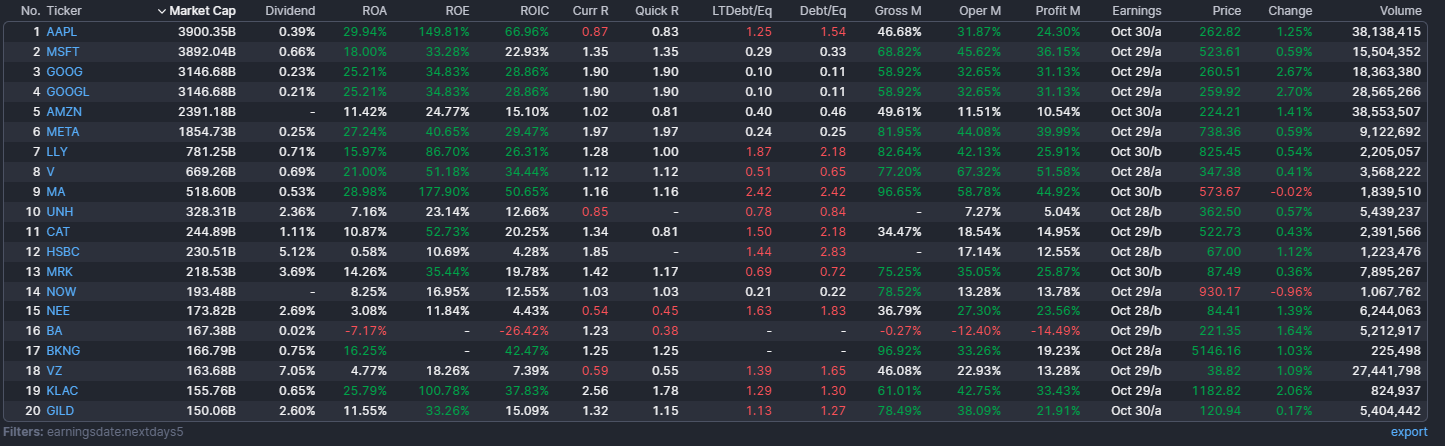Select MRK dividend 3.69%
The image size is (1445, 446).
click(296, 271)
